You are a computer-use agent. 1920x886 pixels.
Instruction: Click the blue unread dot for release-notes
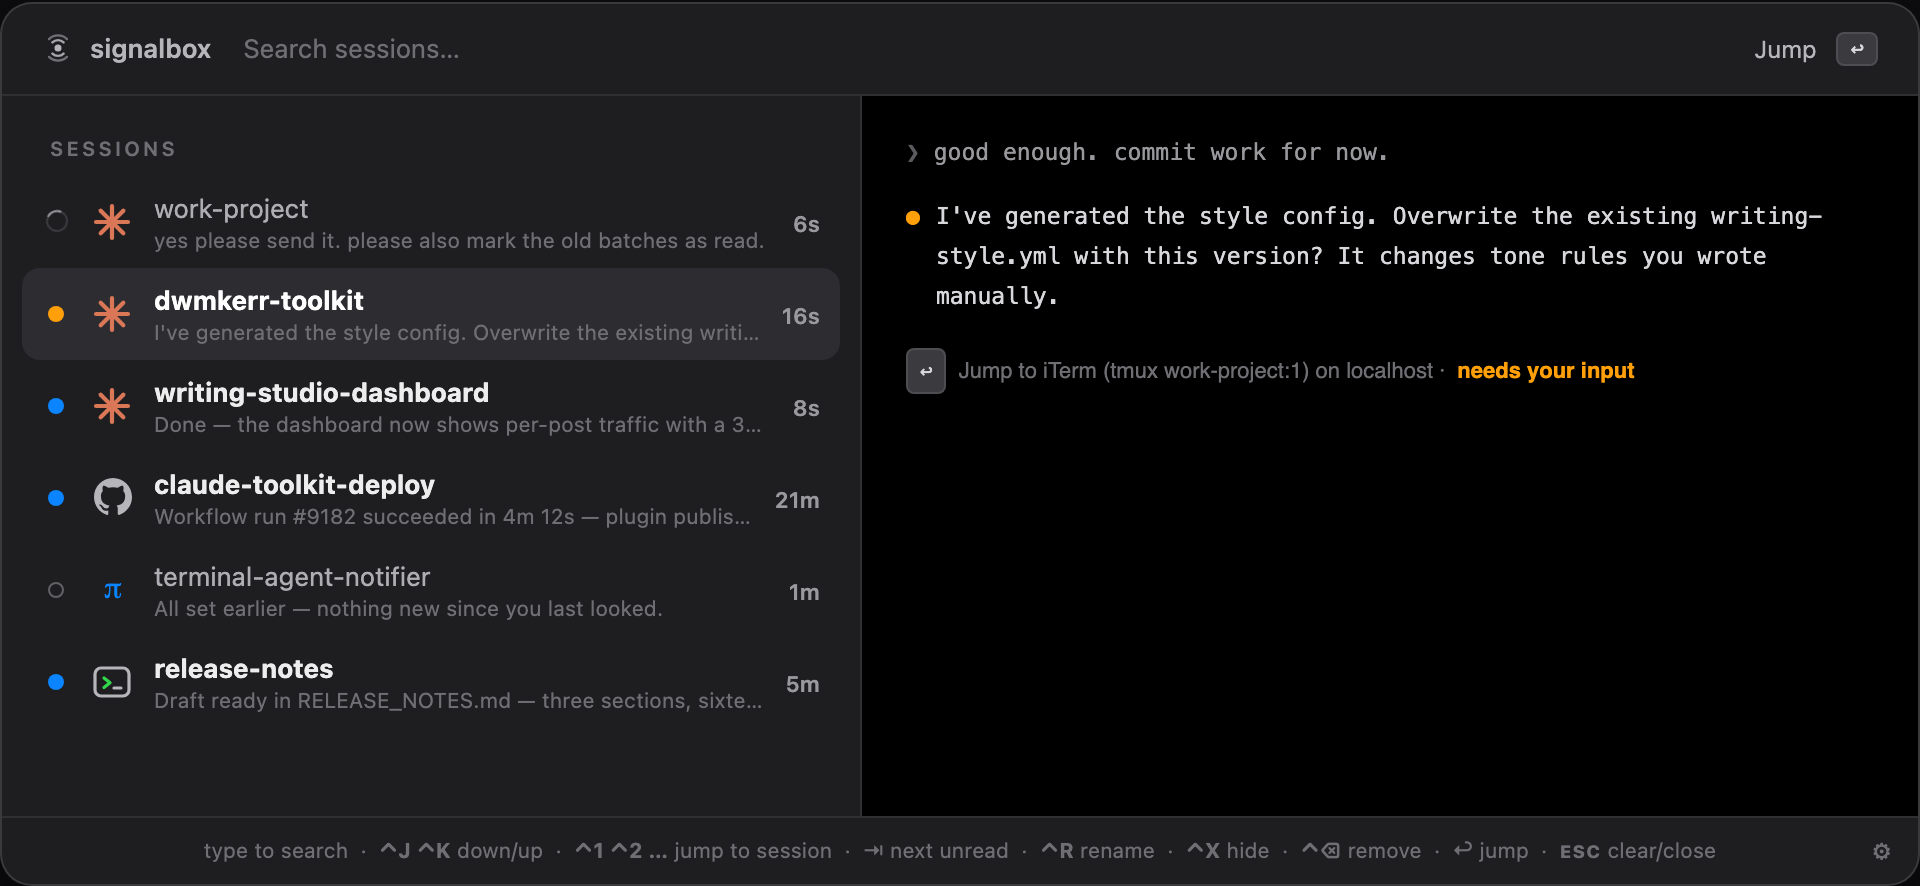point(56,682)
